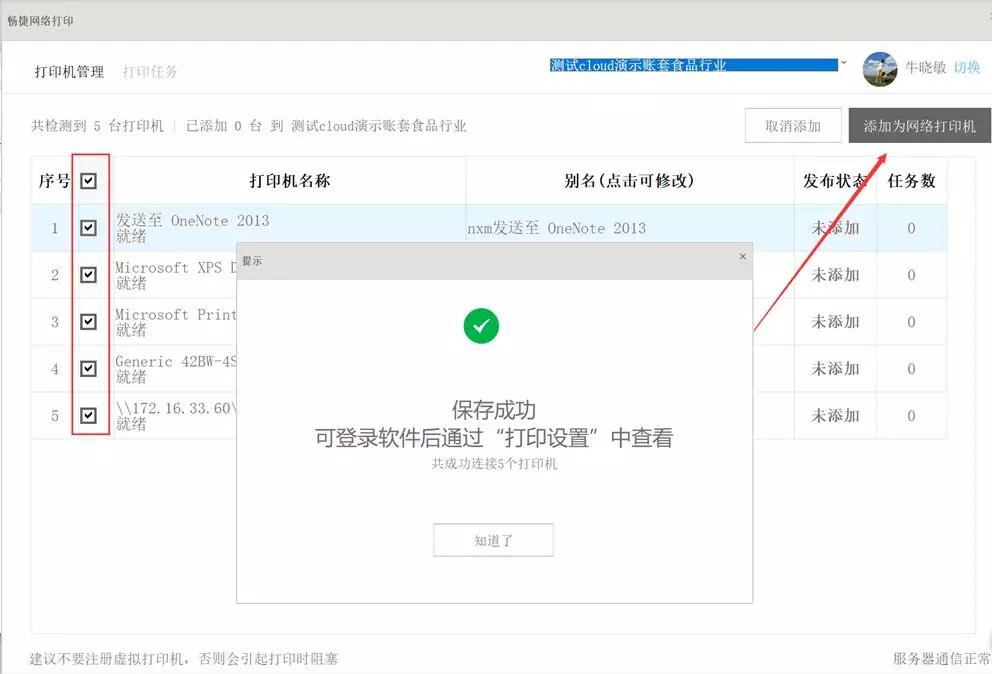The image size is (992, 674).
Task: Toggle checkbox for the 172.16.33.60 network printer
Action: click(89, 416)
